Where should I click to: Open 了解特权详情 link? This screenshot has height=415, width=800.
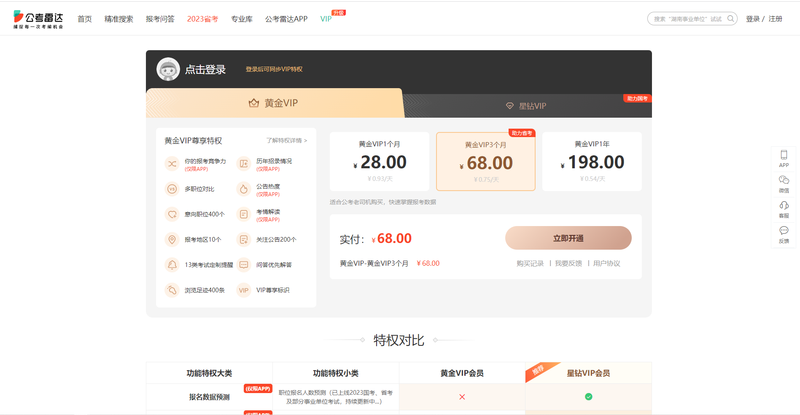click(287, 140)
